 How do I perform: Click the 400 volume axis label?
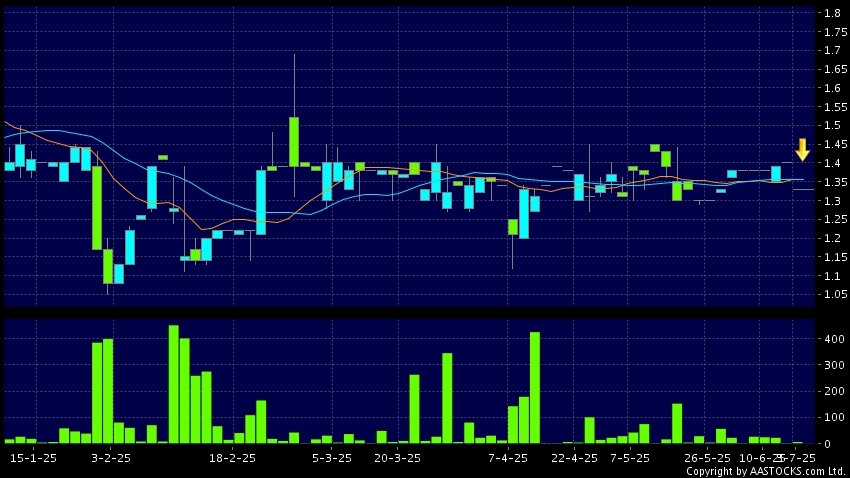click(834, 339)
